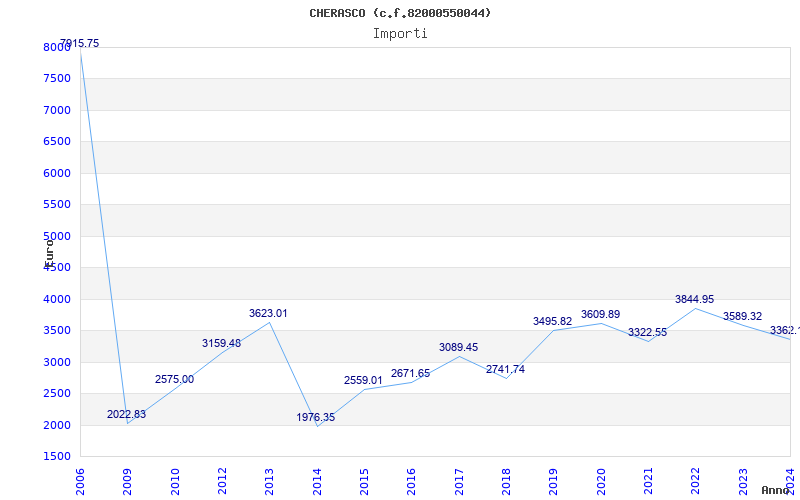Click the Anno x-axis title
Screen dimensions: 800x500
774,490
